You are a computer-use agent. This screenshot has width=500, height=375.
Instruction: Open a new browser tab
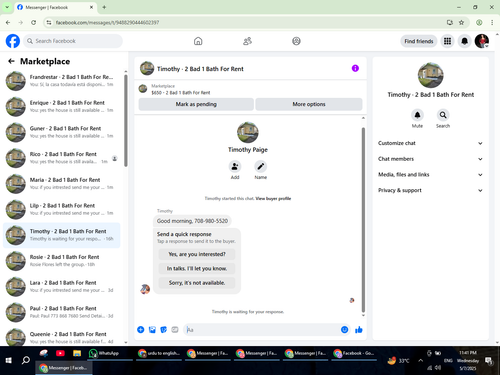point(104,7)
